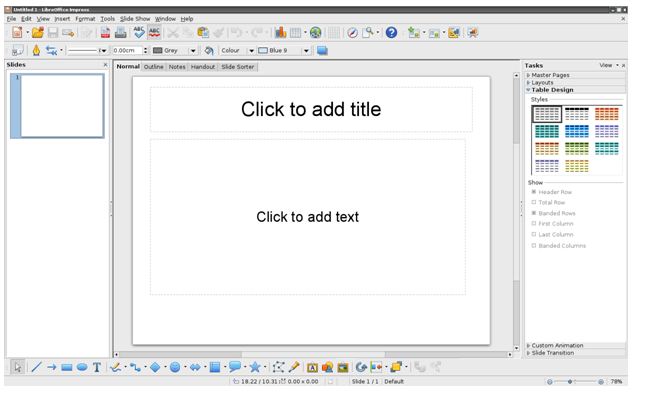Click the Shadow toggle icon on toolbar
Image resolution: width=647 pixels, height=394 pixels.
click(x=322, y=50)
